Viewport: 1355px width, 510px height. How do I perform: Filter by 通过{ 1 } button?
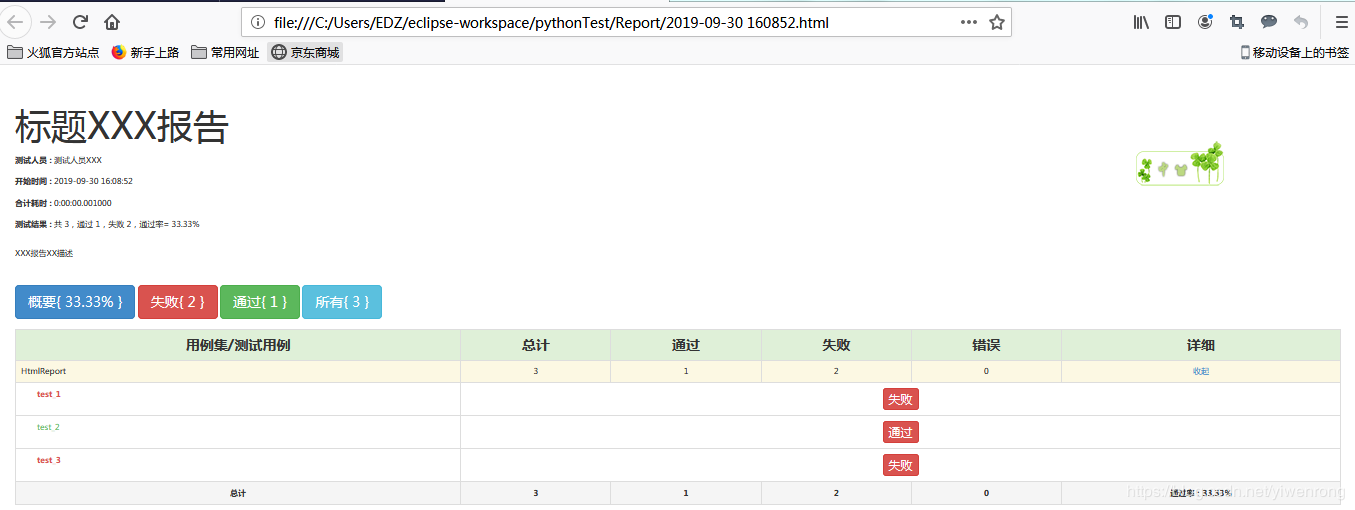[x=260, y=302]
